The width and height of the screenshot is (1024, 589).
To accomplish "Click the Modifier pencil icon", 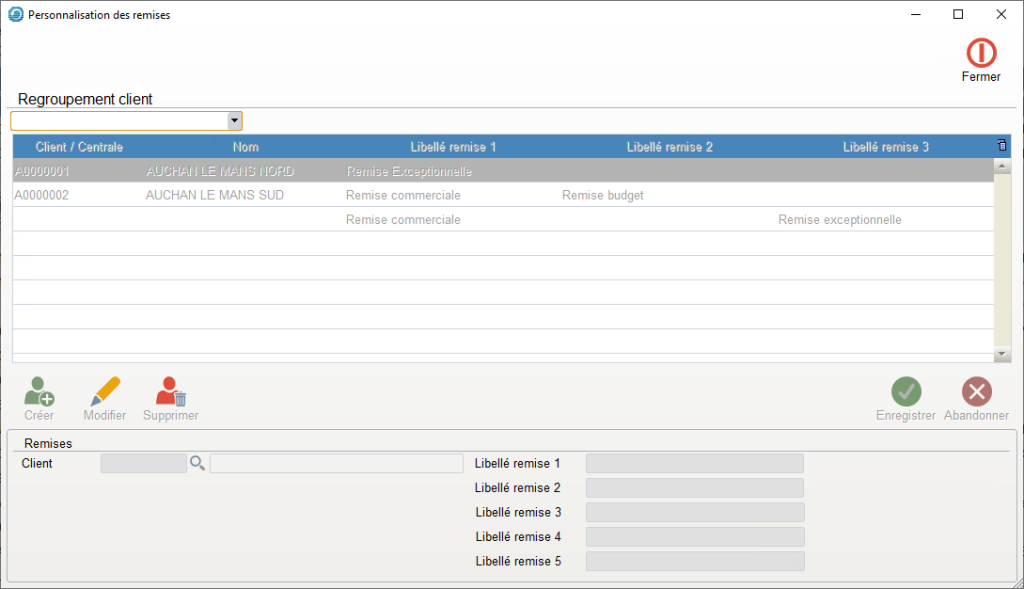I will click(x=104, y=392).
